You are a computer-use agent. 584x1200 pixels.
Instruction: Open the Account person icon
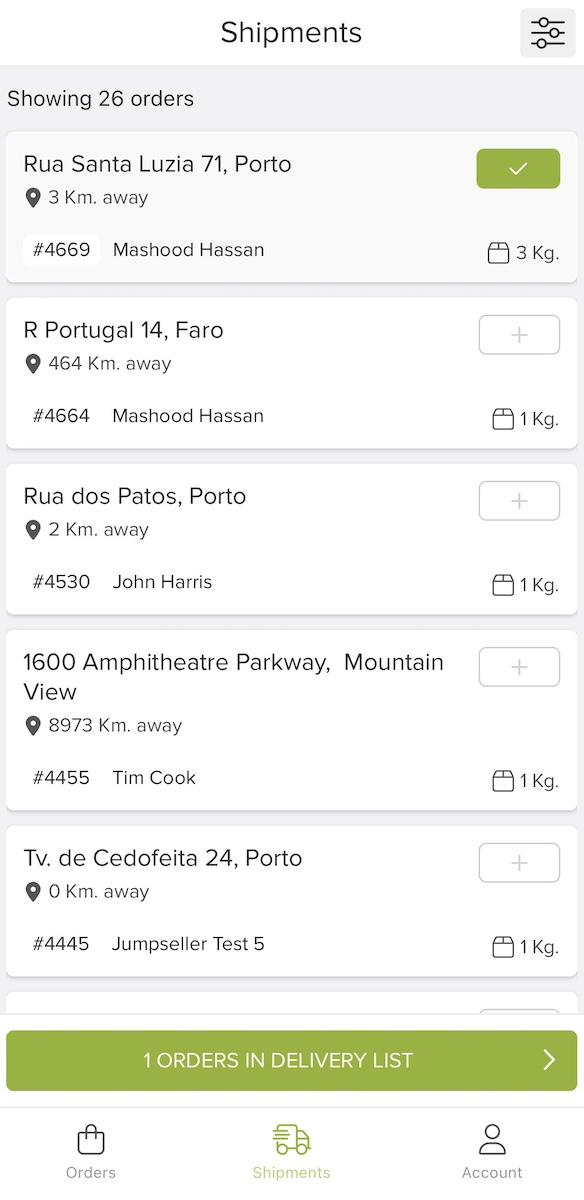pyautogui.click(x=492, y=1139)
